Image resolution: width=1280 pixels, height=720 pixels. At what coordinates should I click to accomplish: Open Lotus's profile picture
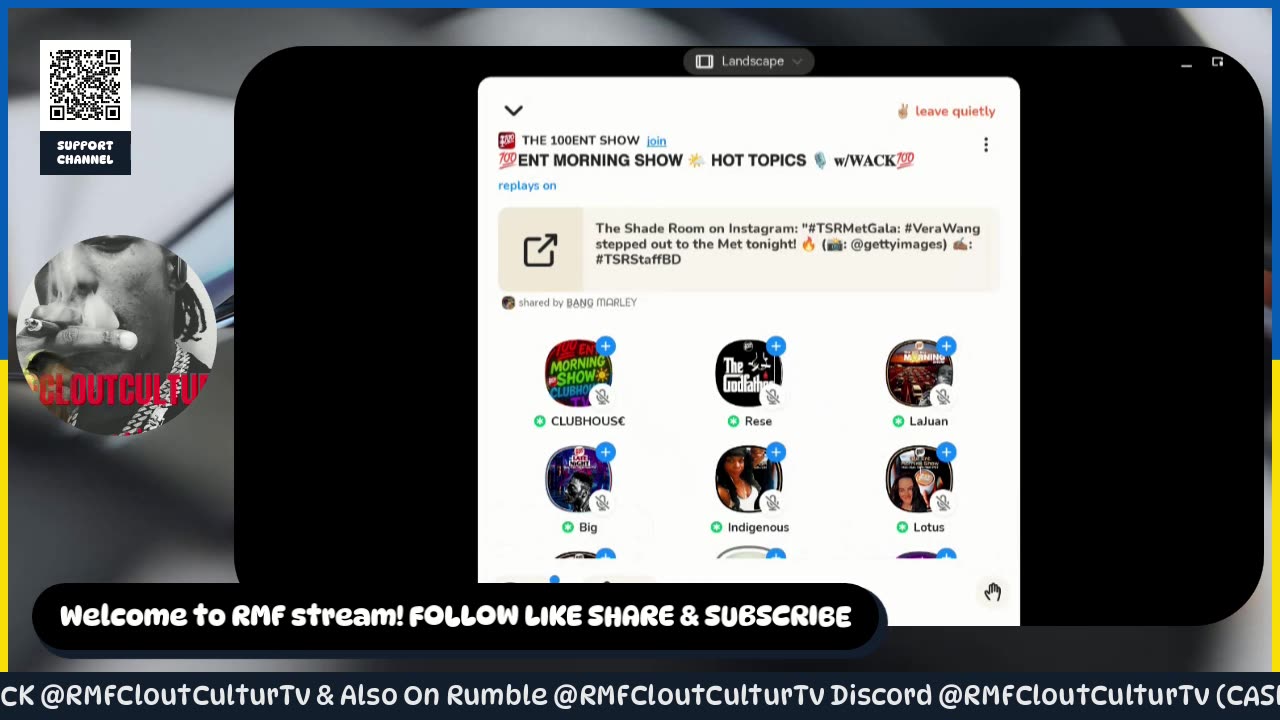pos(919,479)
